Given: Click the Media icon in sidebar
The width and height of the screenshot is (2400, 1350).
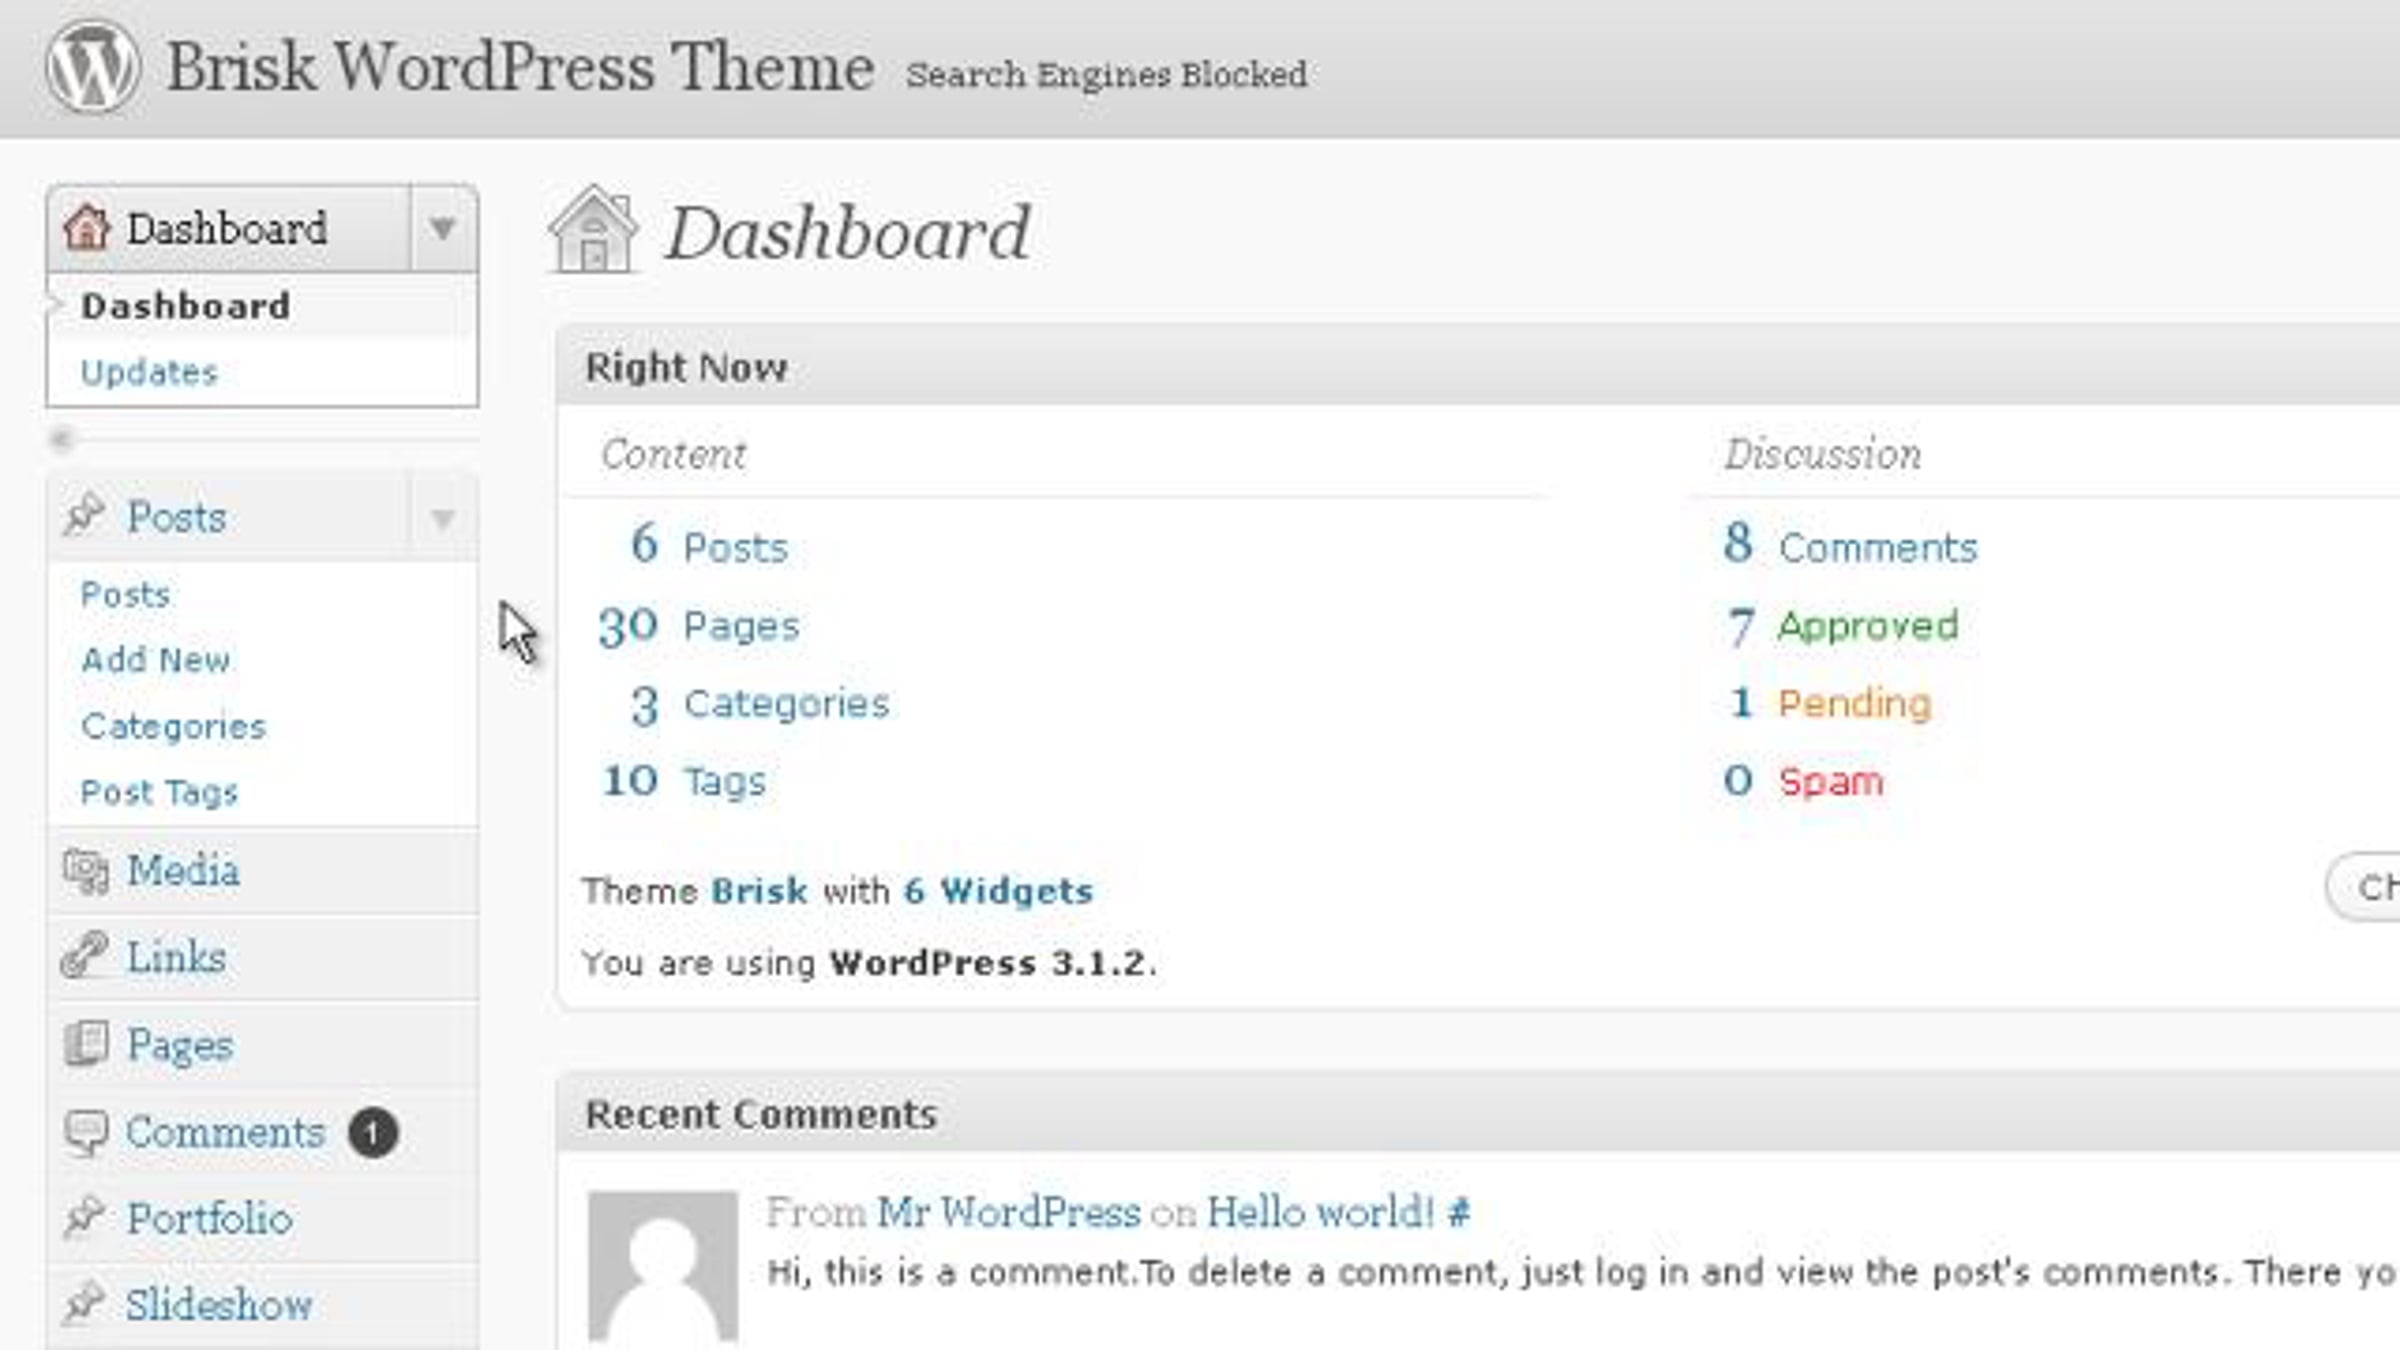Looking at the screenshot, I should (86, 870).
